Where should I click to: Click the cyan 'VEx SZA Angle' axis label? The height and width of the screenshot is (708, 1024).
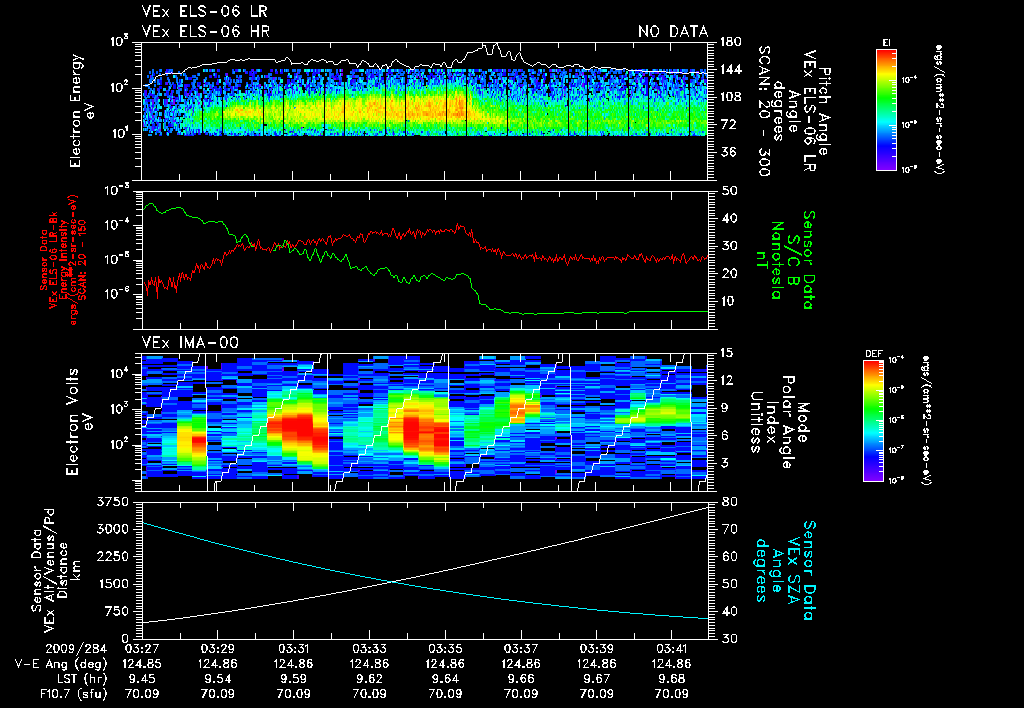pos(785,570)
